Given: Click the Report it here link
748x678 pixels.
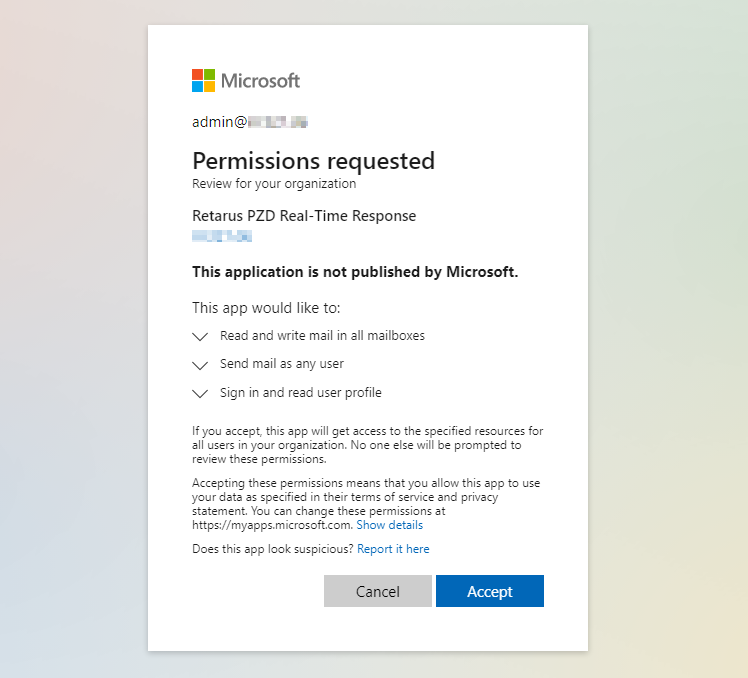Looking at the screenshot, I should coord(393,549).
